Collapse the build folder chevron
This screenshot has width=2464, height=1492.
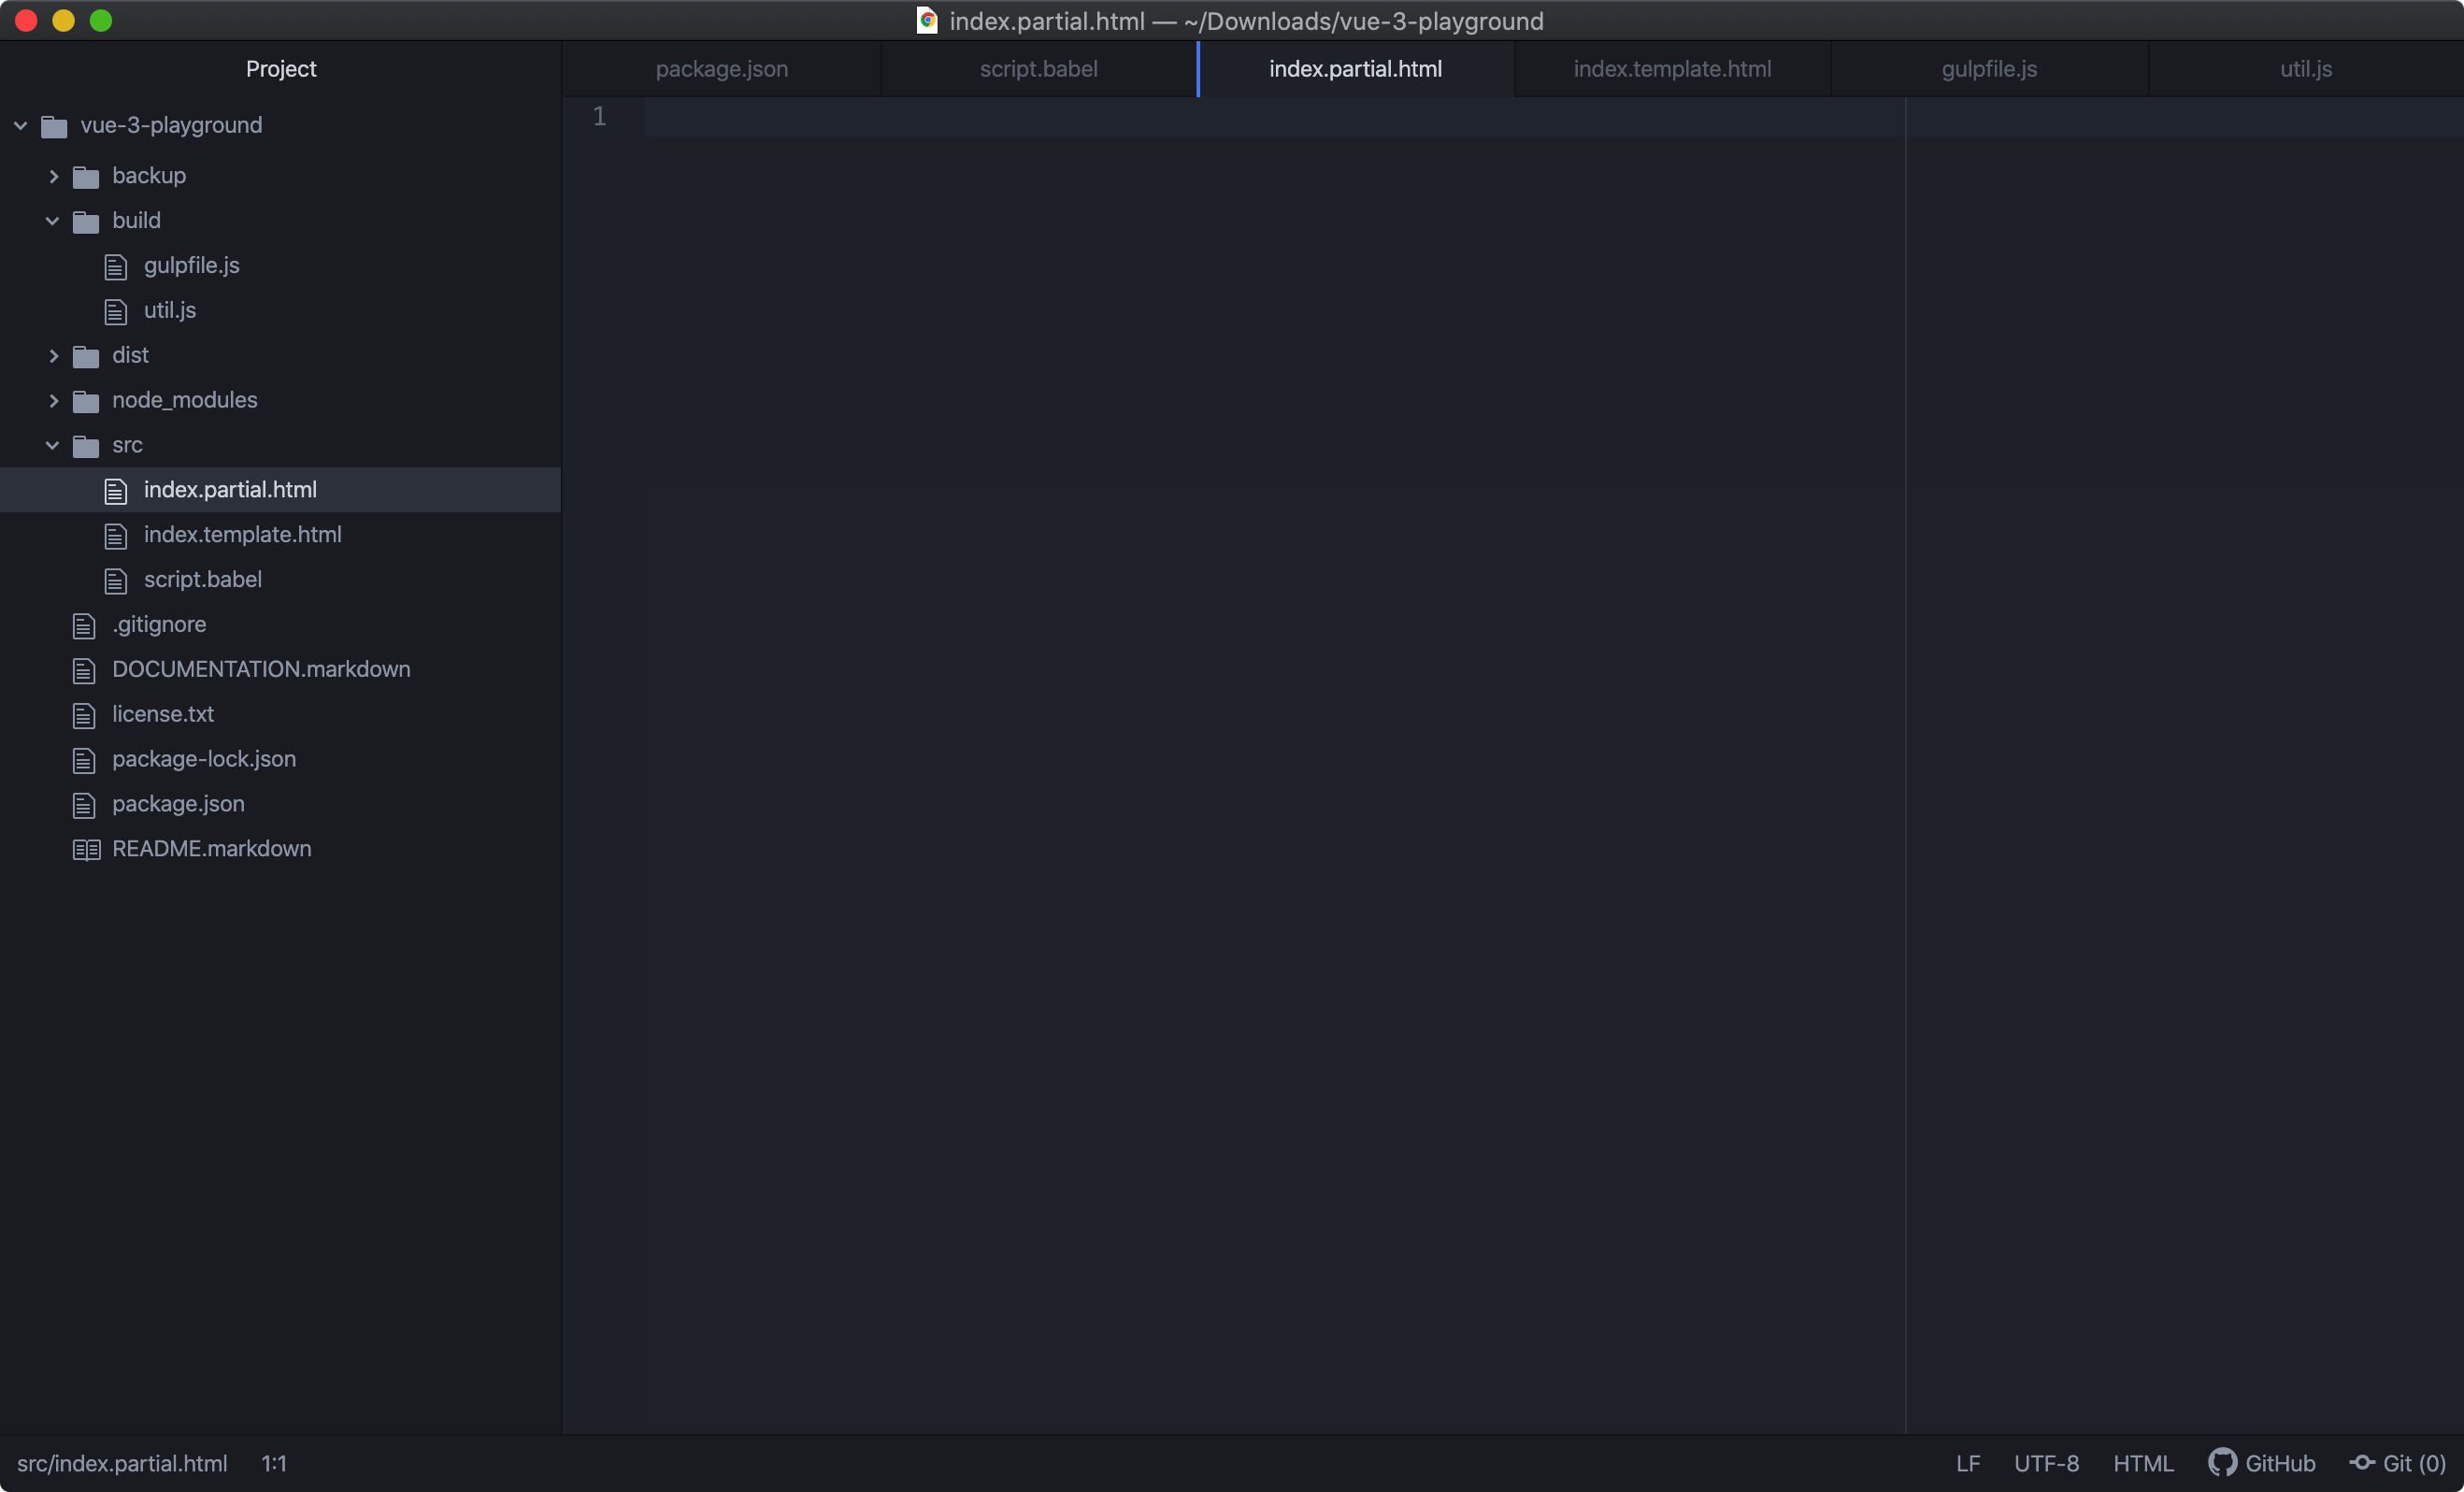tap(53, 221)
